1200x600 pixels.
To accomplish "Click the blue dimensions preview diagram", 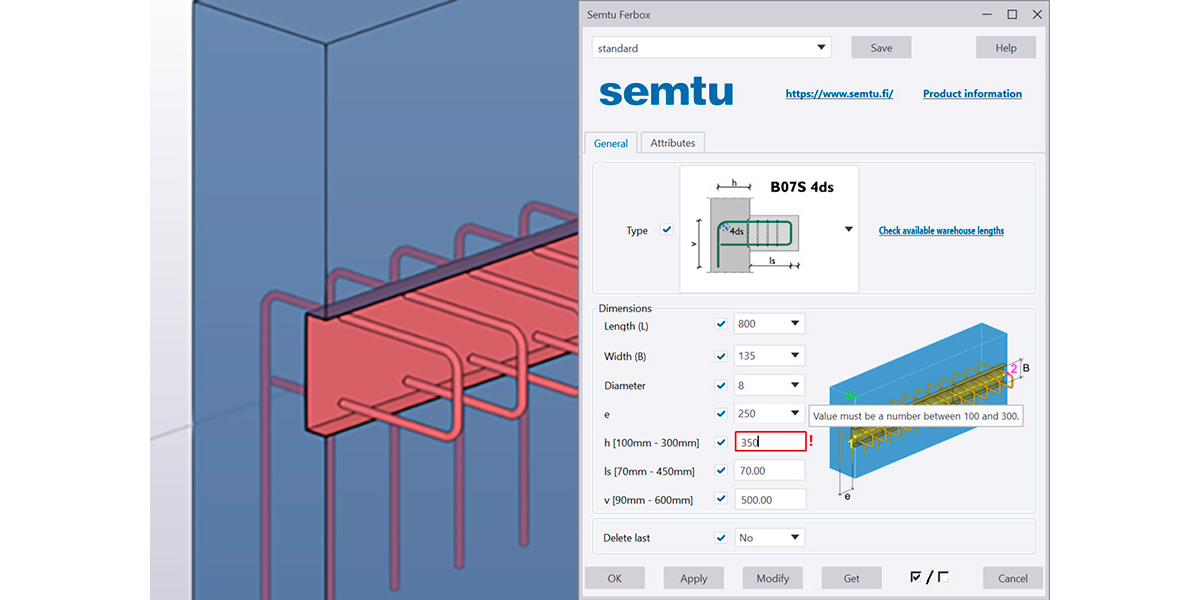I will pyautogui.click(x=927, y=410).
